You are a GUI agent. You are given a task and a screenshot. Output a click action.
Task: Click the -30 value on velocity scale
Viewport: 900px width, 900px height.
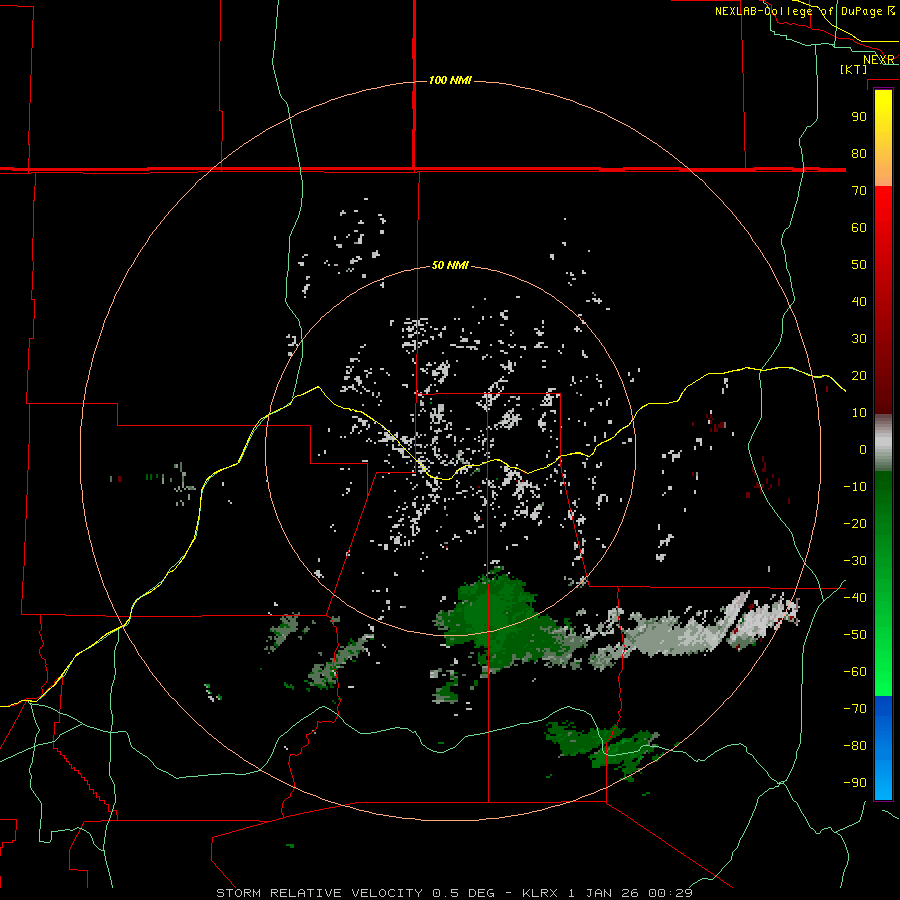(855, 561)
